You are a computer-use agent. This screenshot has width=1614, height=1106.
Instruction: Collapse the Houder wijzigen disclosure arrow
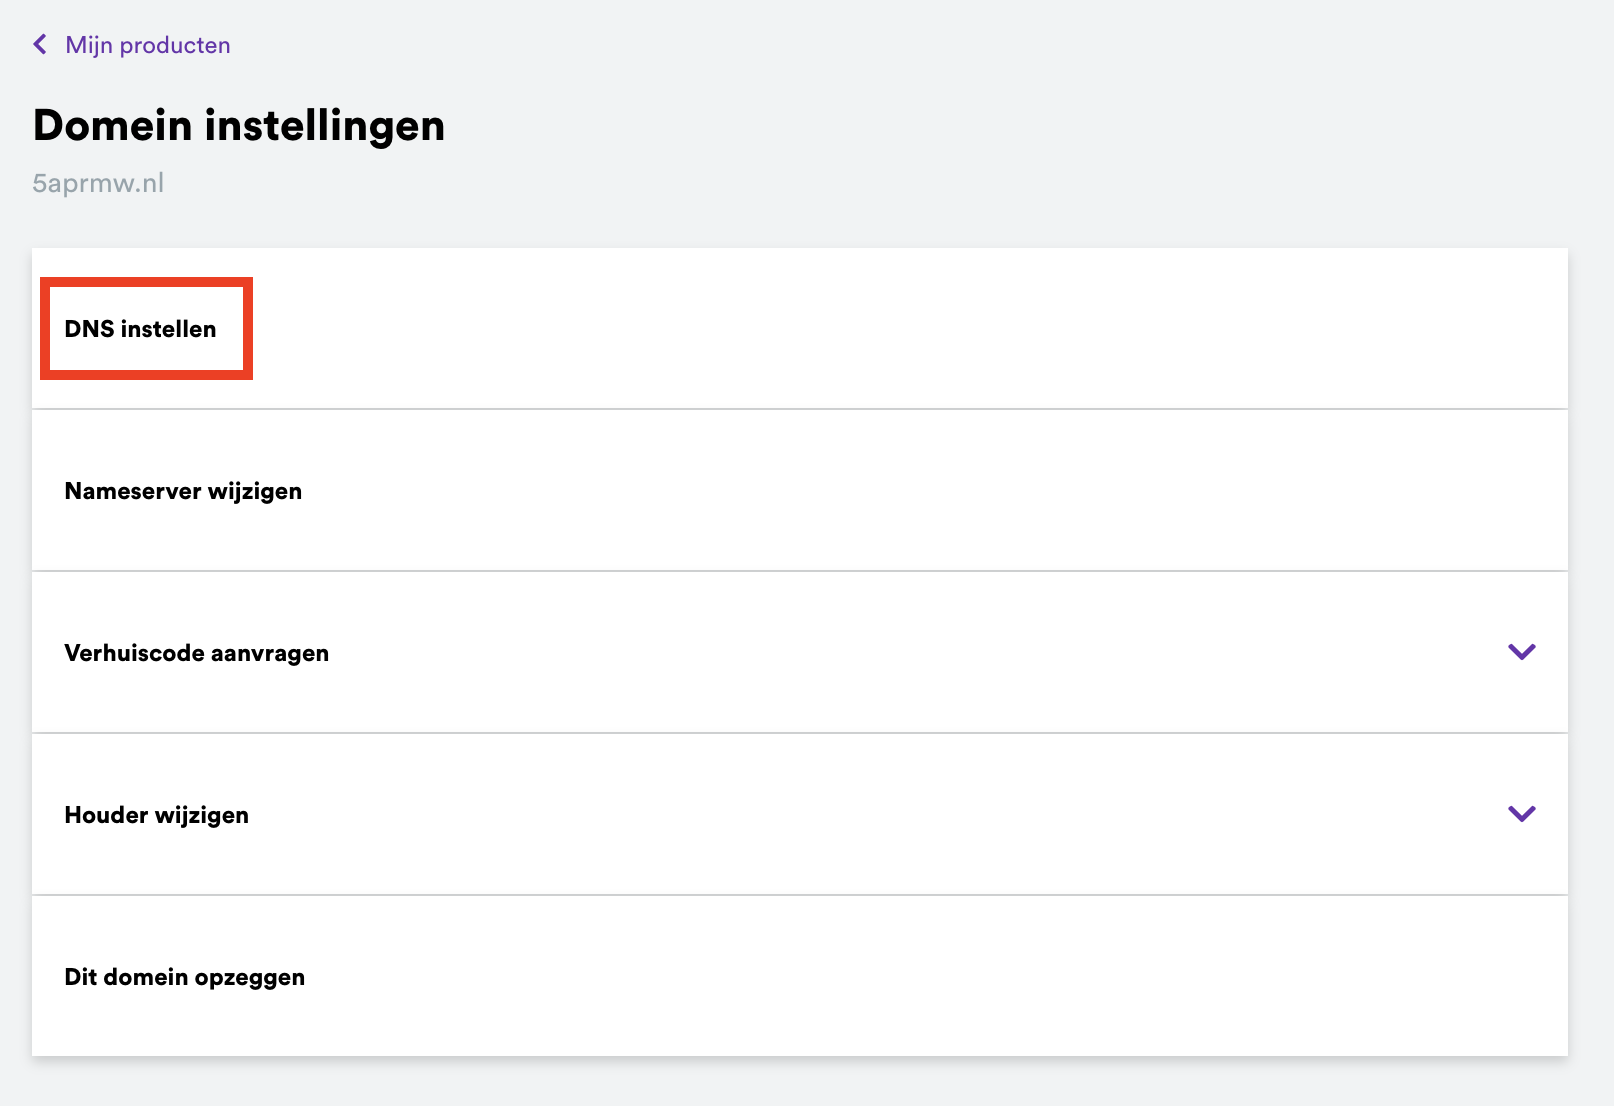1521,814
